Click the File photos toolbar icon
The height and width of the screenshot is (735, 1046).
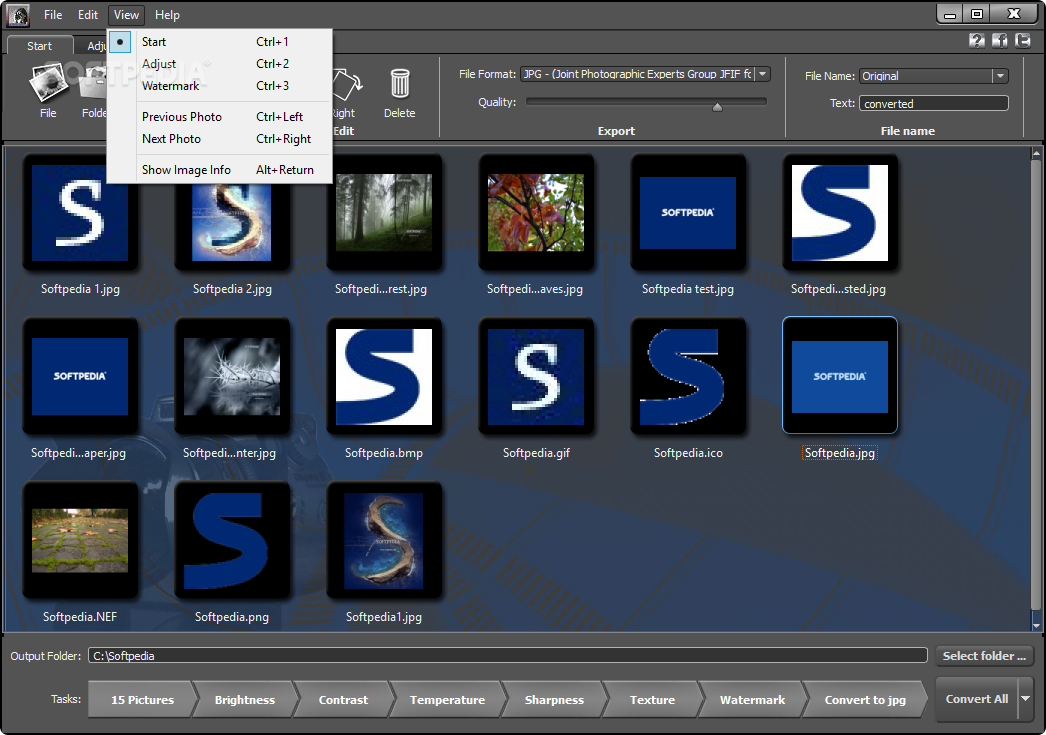(48, 83)
